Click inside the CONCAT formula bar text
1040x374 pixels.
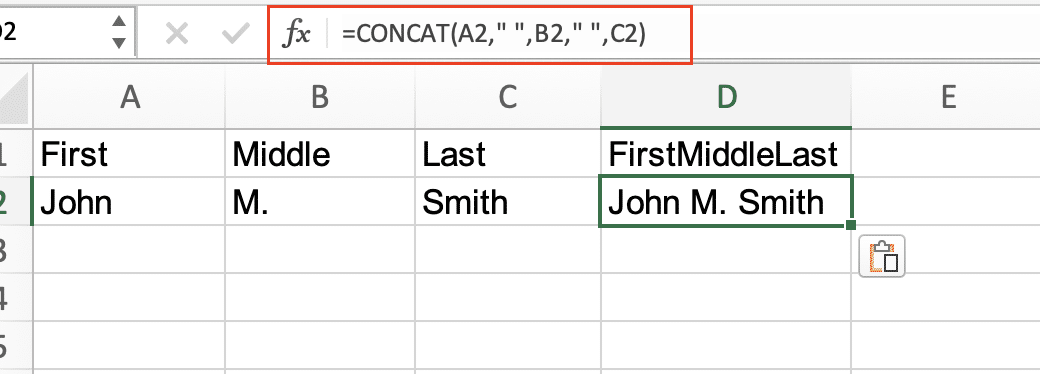[x=493, y=34]
